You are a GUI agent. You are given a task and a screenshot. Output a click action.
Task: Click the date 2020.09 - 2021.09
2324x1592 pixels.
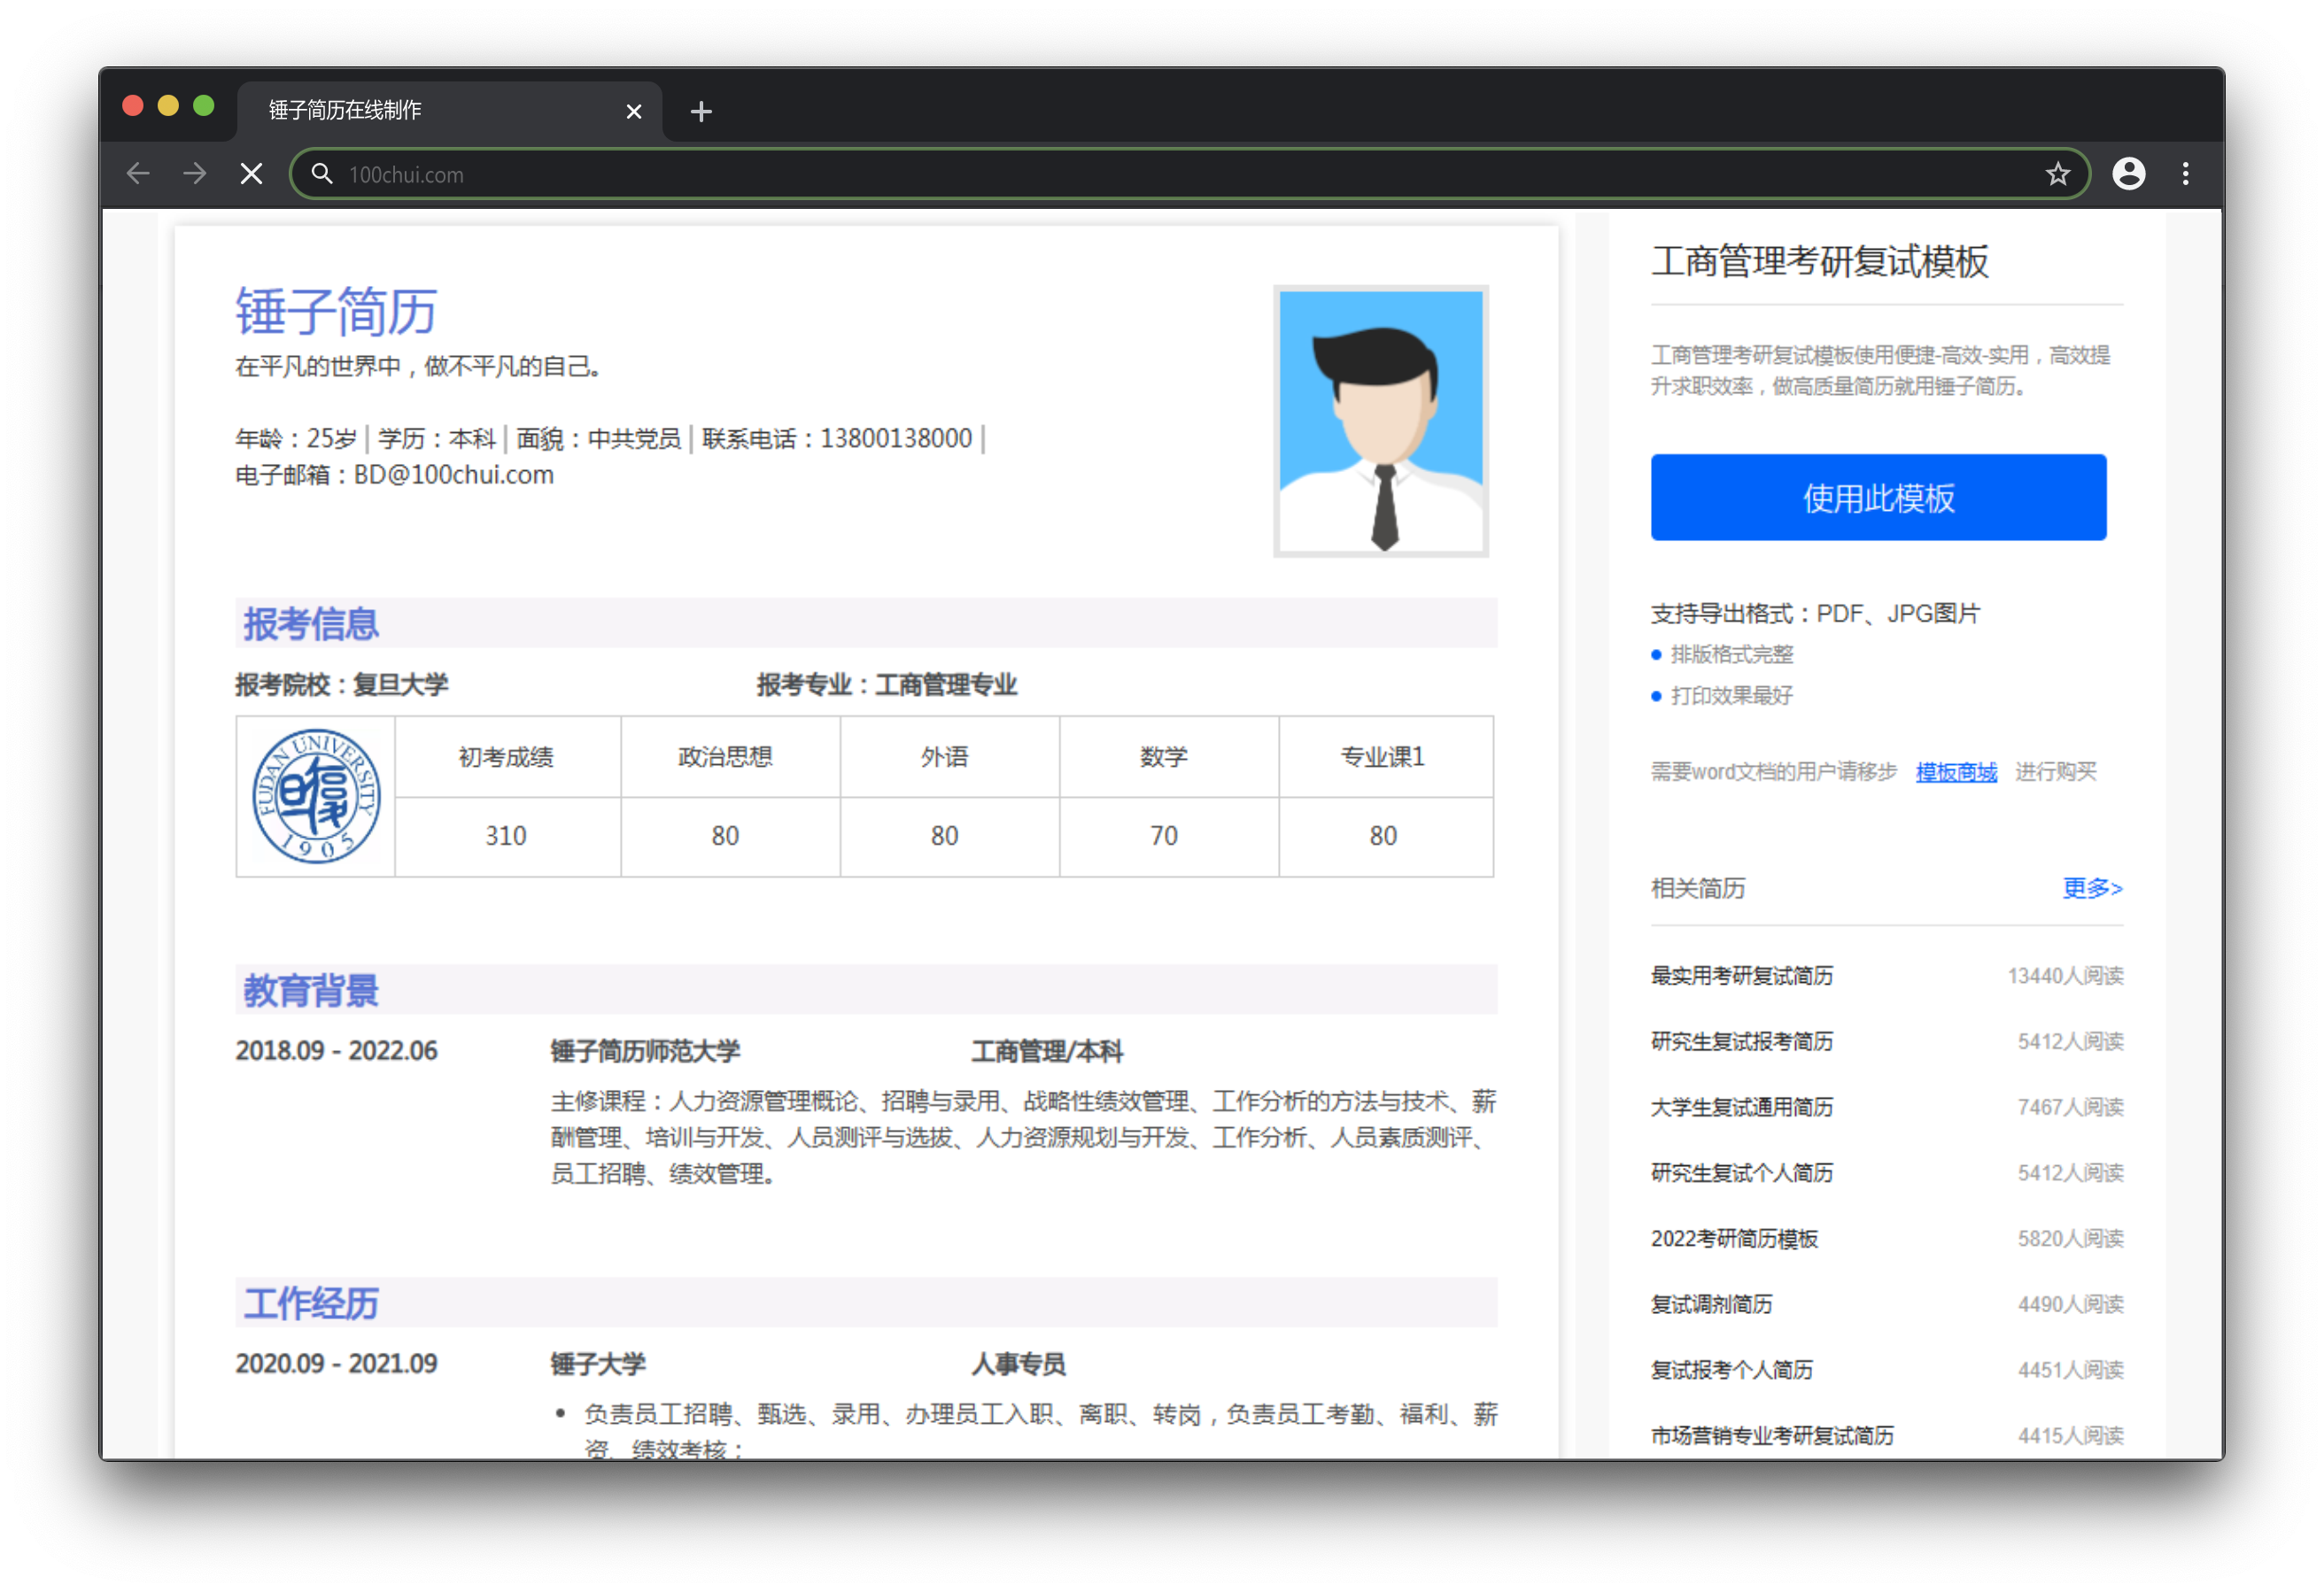336,1364
